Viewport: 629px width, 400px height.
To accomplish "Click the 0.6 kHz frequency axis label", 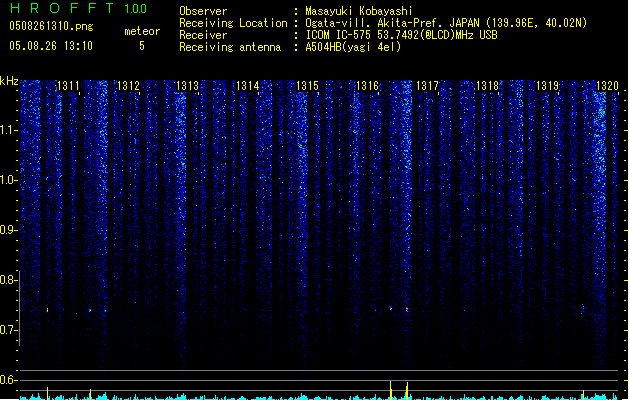I will [x=8, y=380].
